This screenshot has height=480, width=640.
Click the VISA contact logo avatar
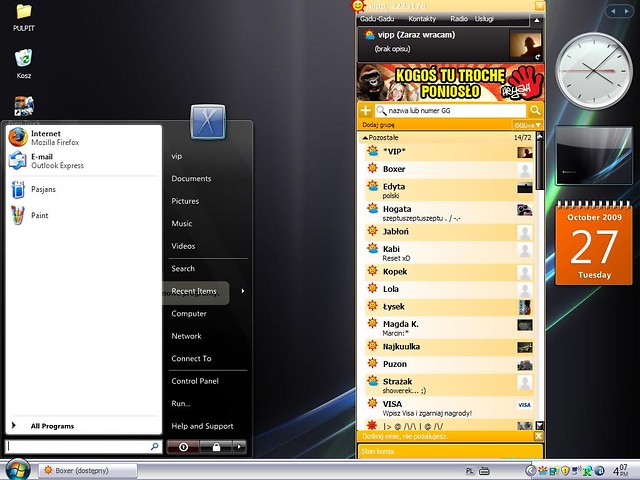click(524, 405)
